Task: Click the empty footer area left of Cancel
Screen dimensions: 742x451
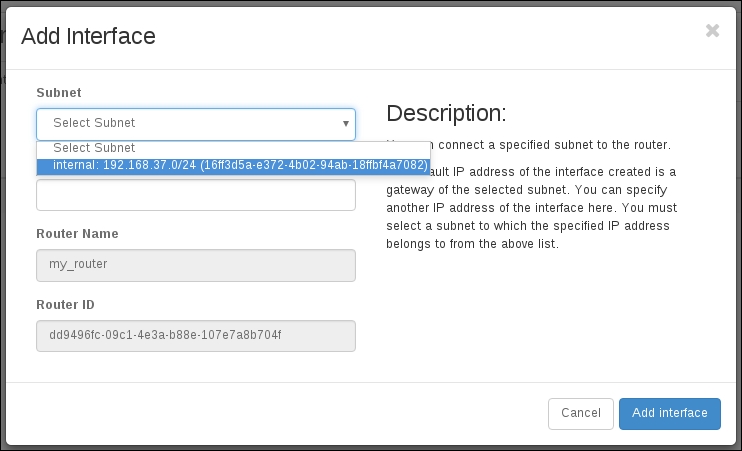Action: [x=280, y=413]
